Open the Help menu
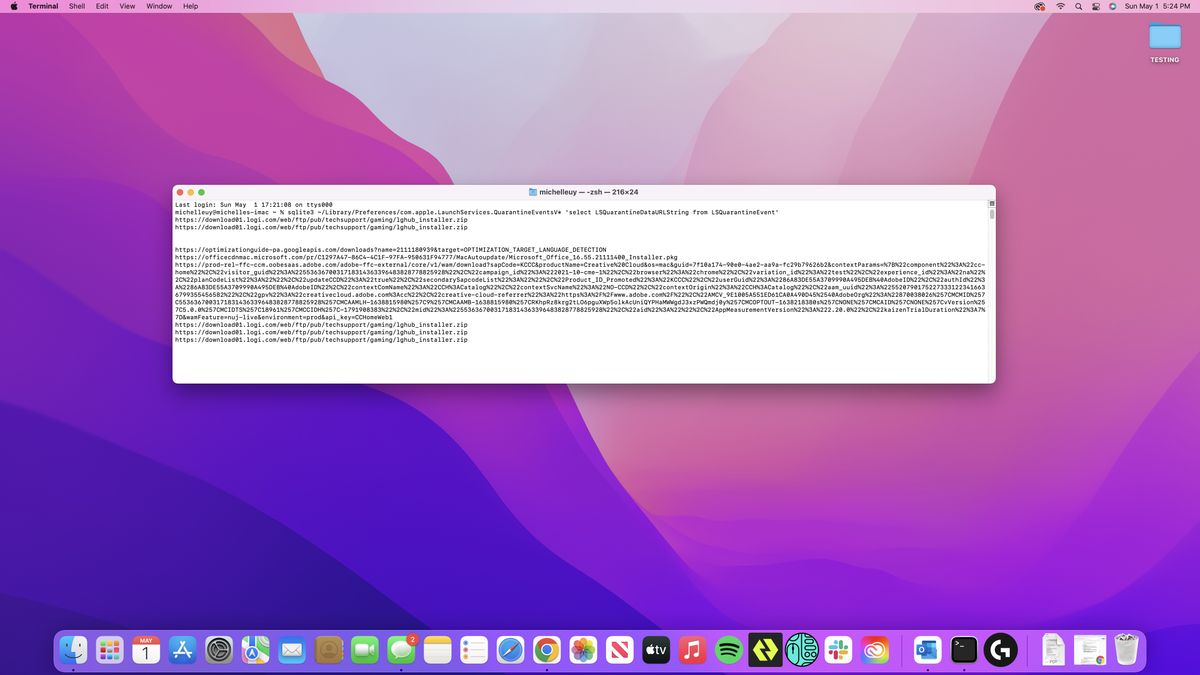The width and height of the screenshot is (1200, 675). click(190, 6)
